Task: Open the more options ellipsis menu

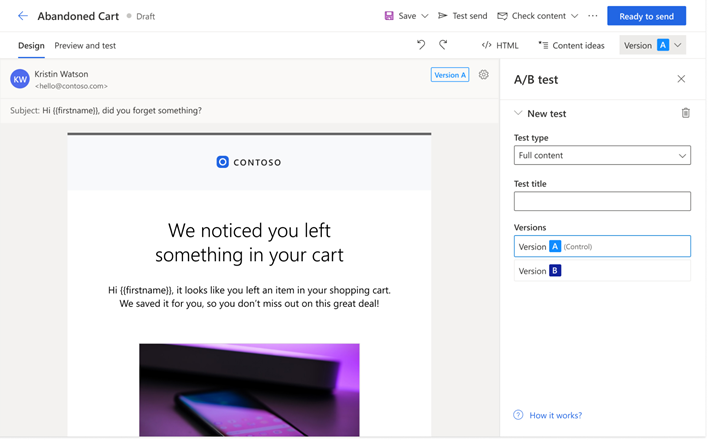Action: pos(593,16)
